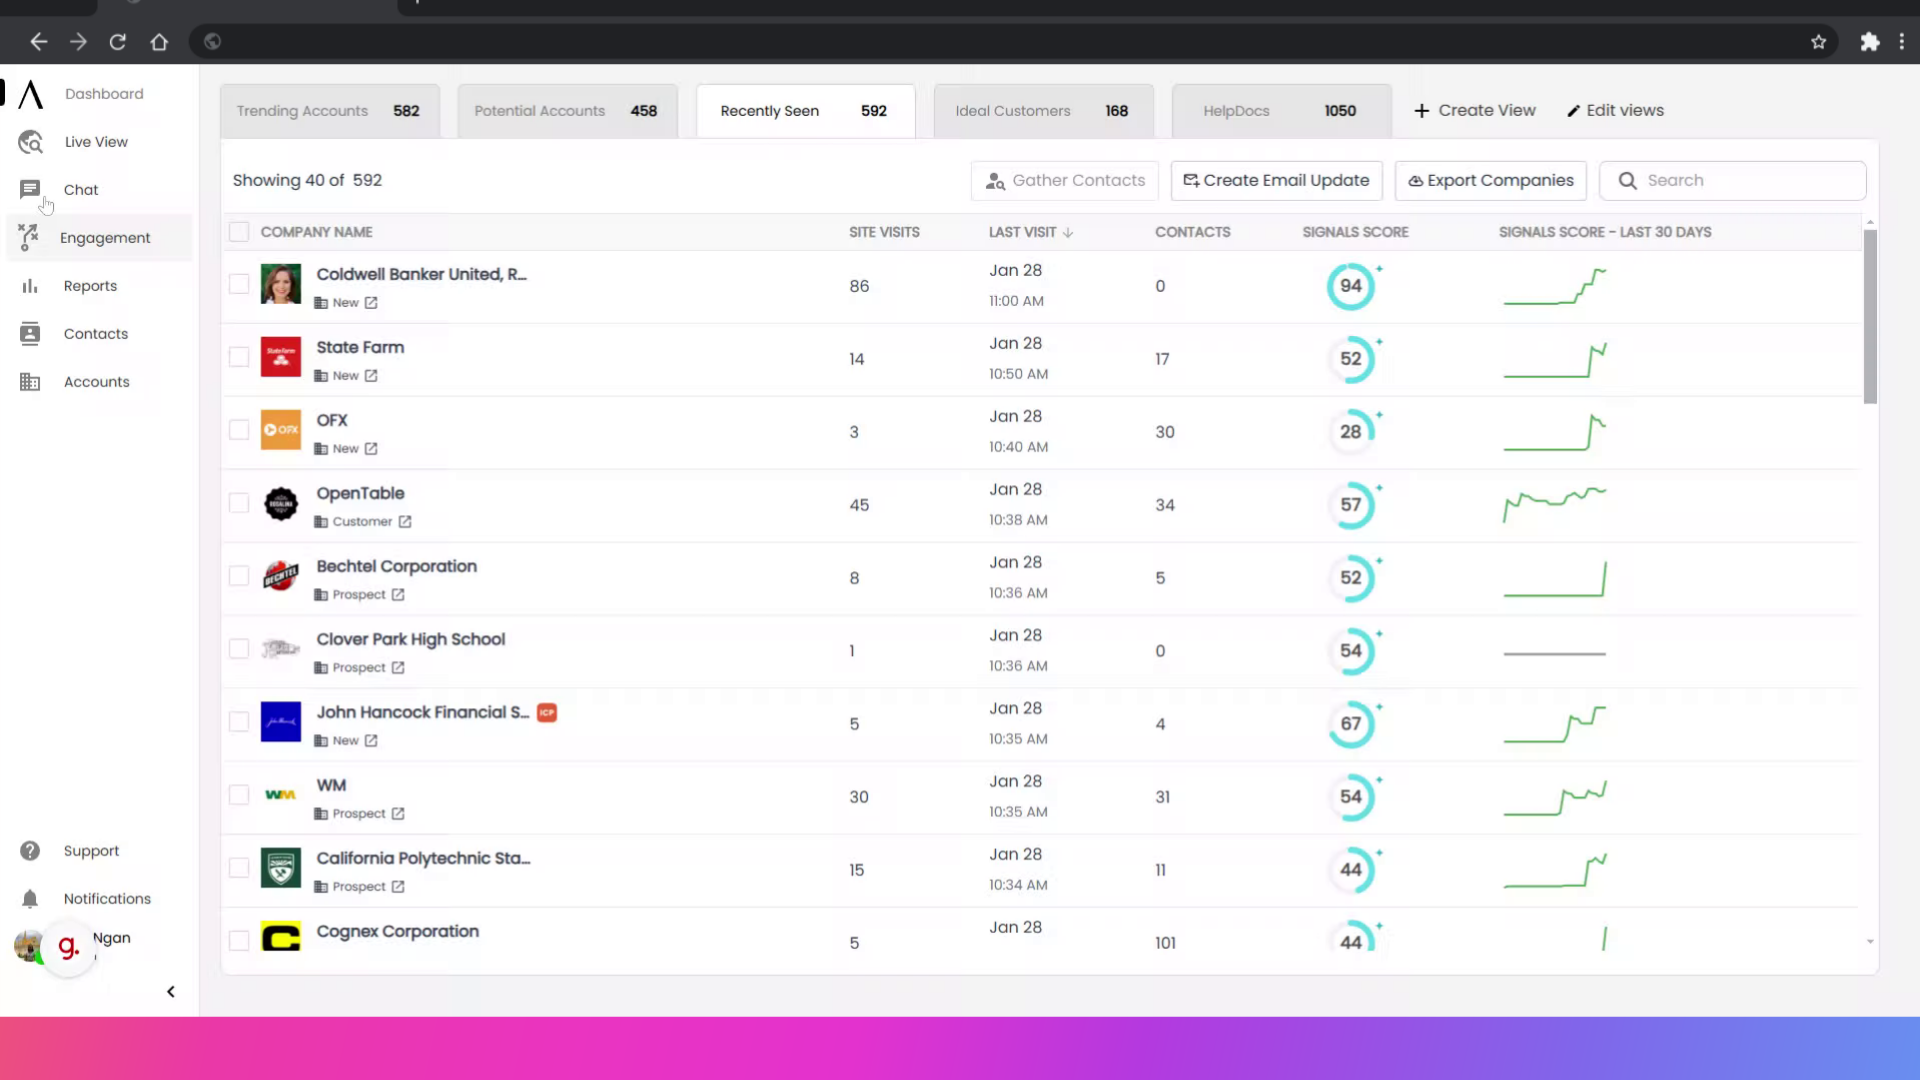
Task: Go to Dashboard in the sidebar
Action: [x=104, y=94]
